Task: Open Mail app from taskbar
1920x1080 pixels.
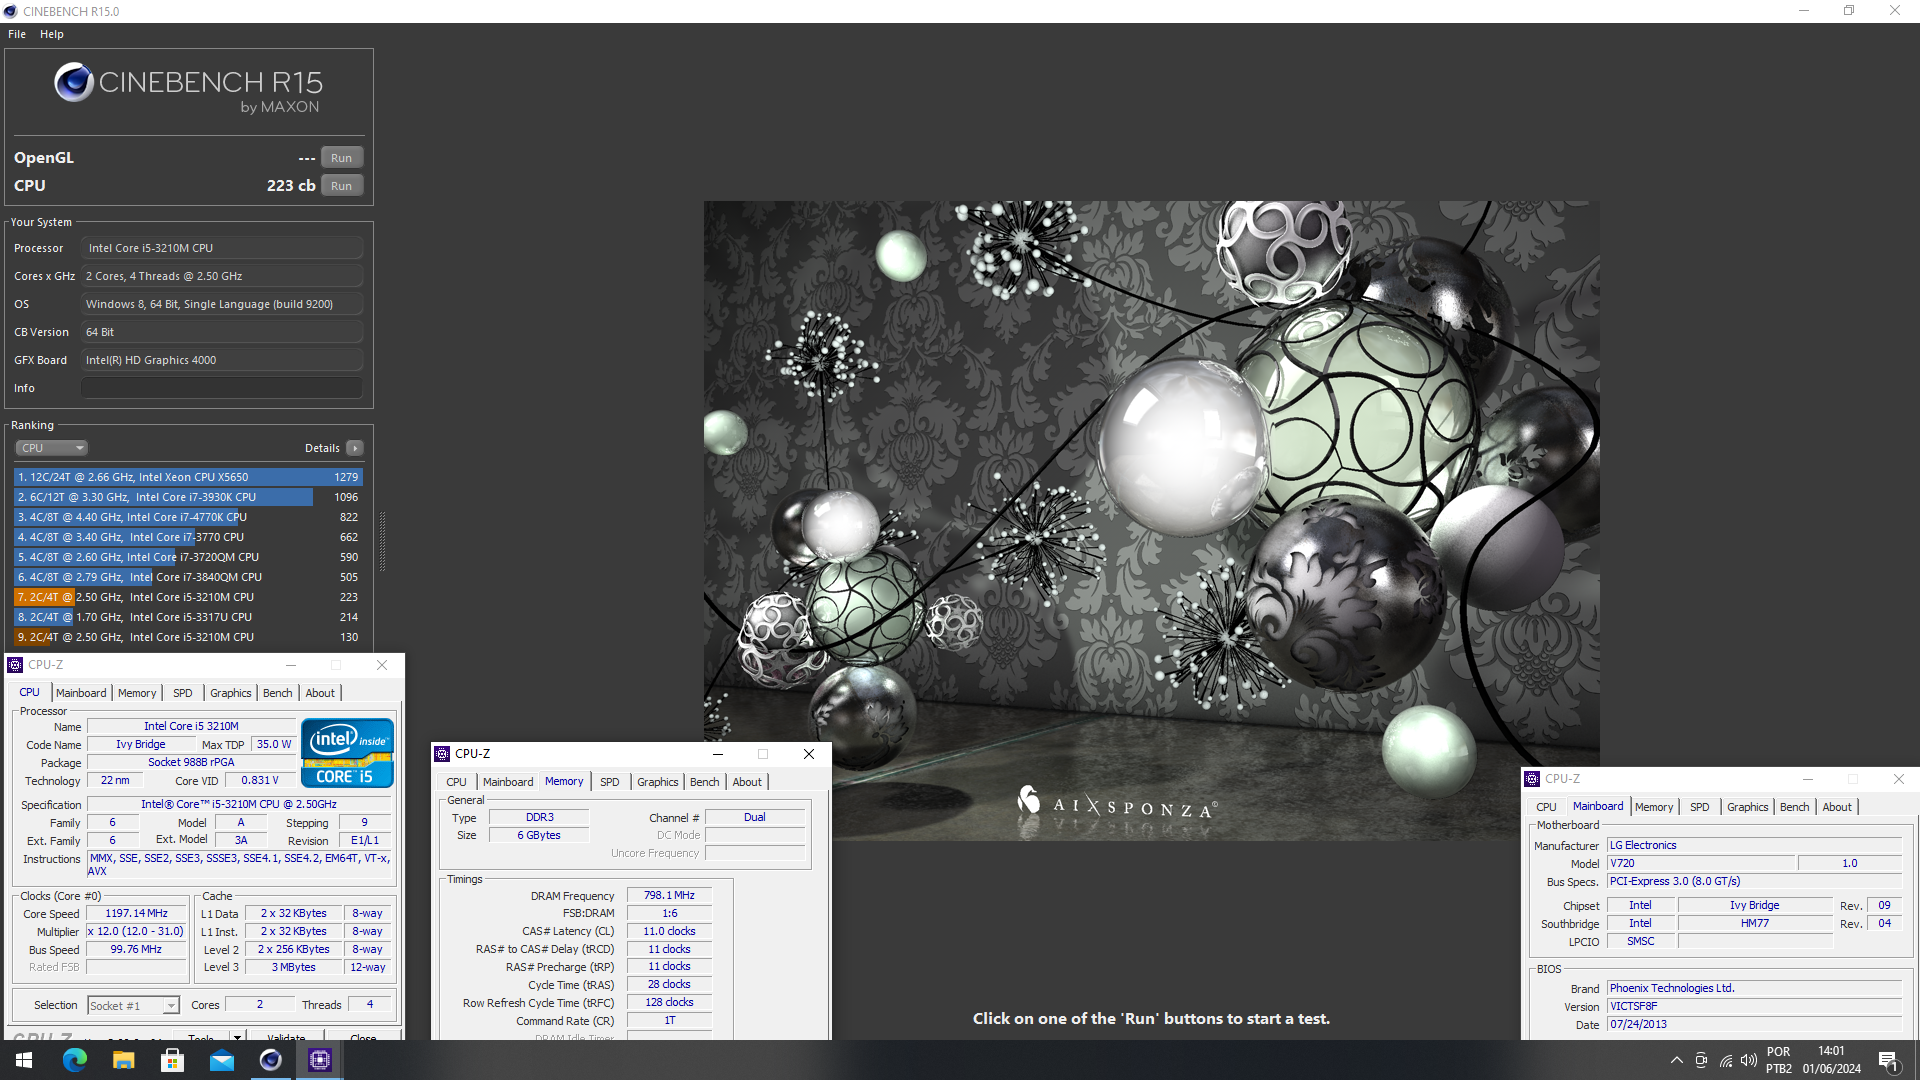Action: pyautogui.click(x=221, y=1060)
